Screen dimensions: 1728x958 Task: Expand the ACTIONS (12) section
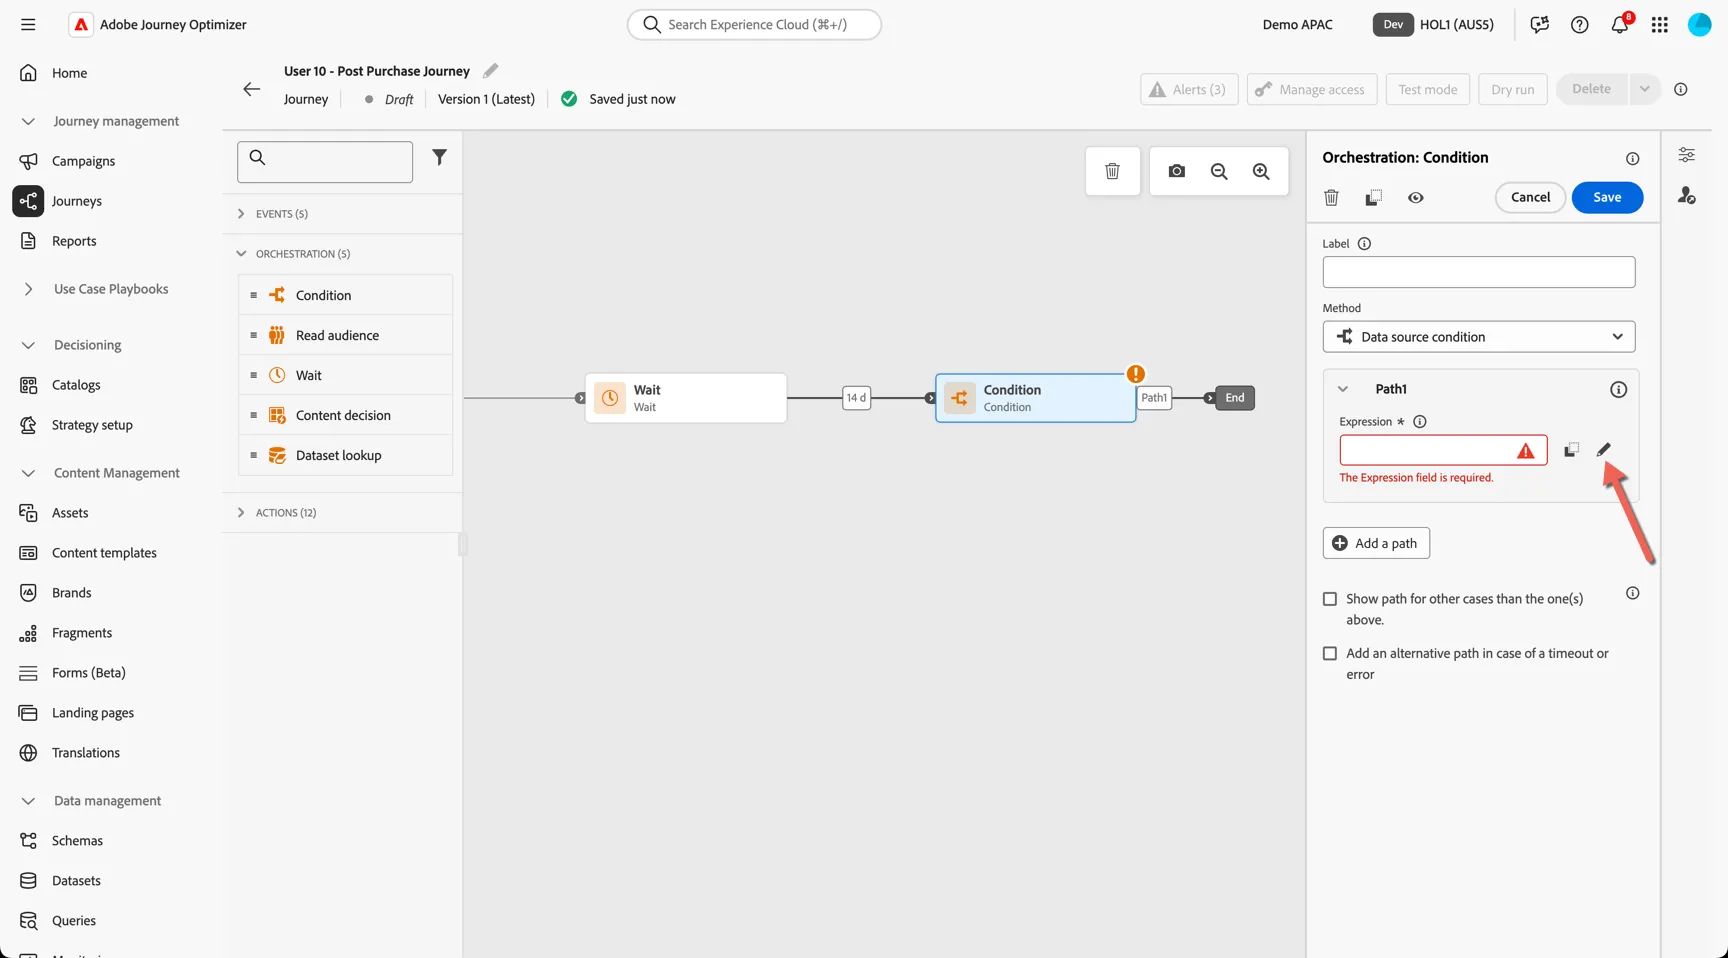point(241,513)
